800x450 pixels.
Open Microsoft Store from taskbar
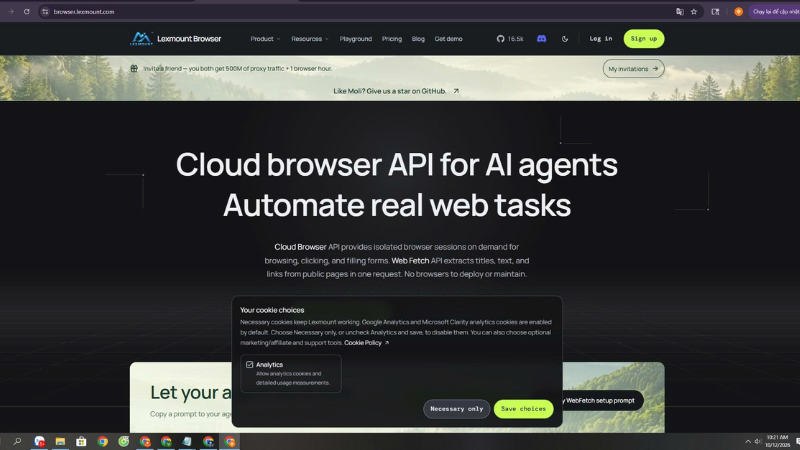[81, 441]
